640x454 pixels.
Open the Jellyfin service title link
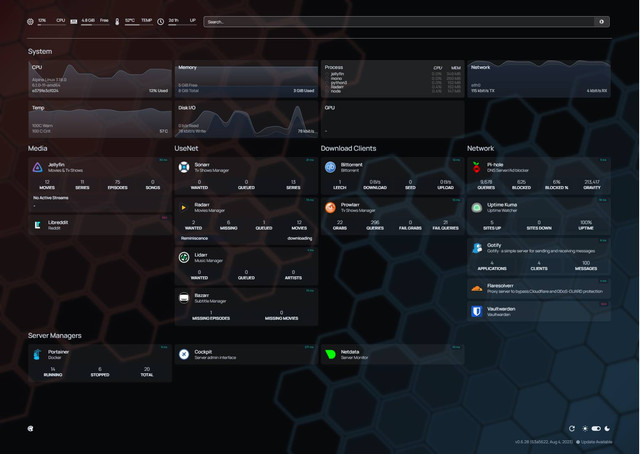tap(56, 165)
